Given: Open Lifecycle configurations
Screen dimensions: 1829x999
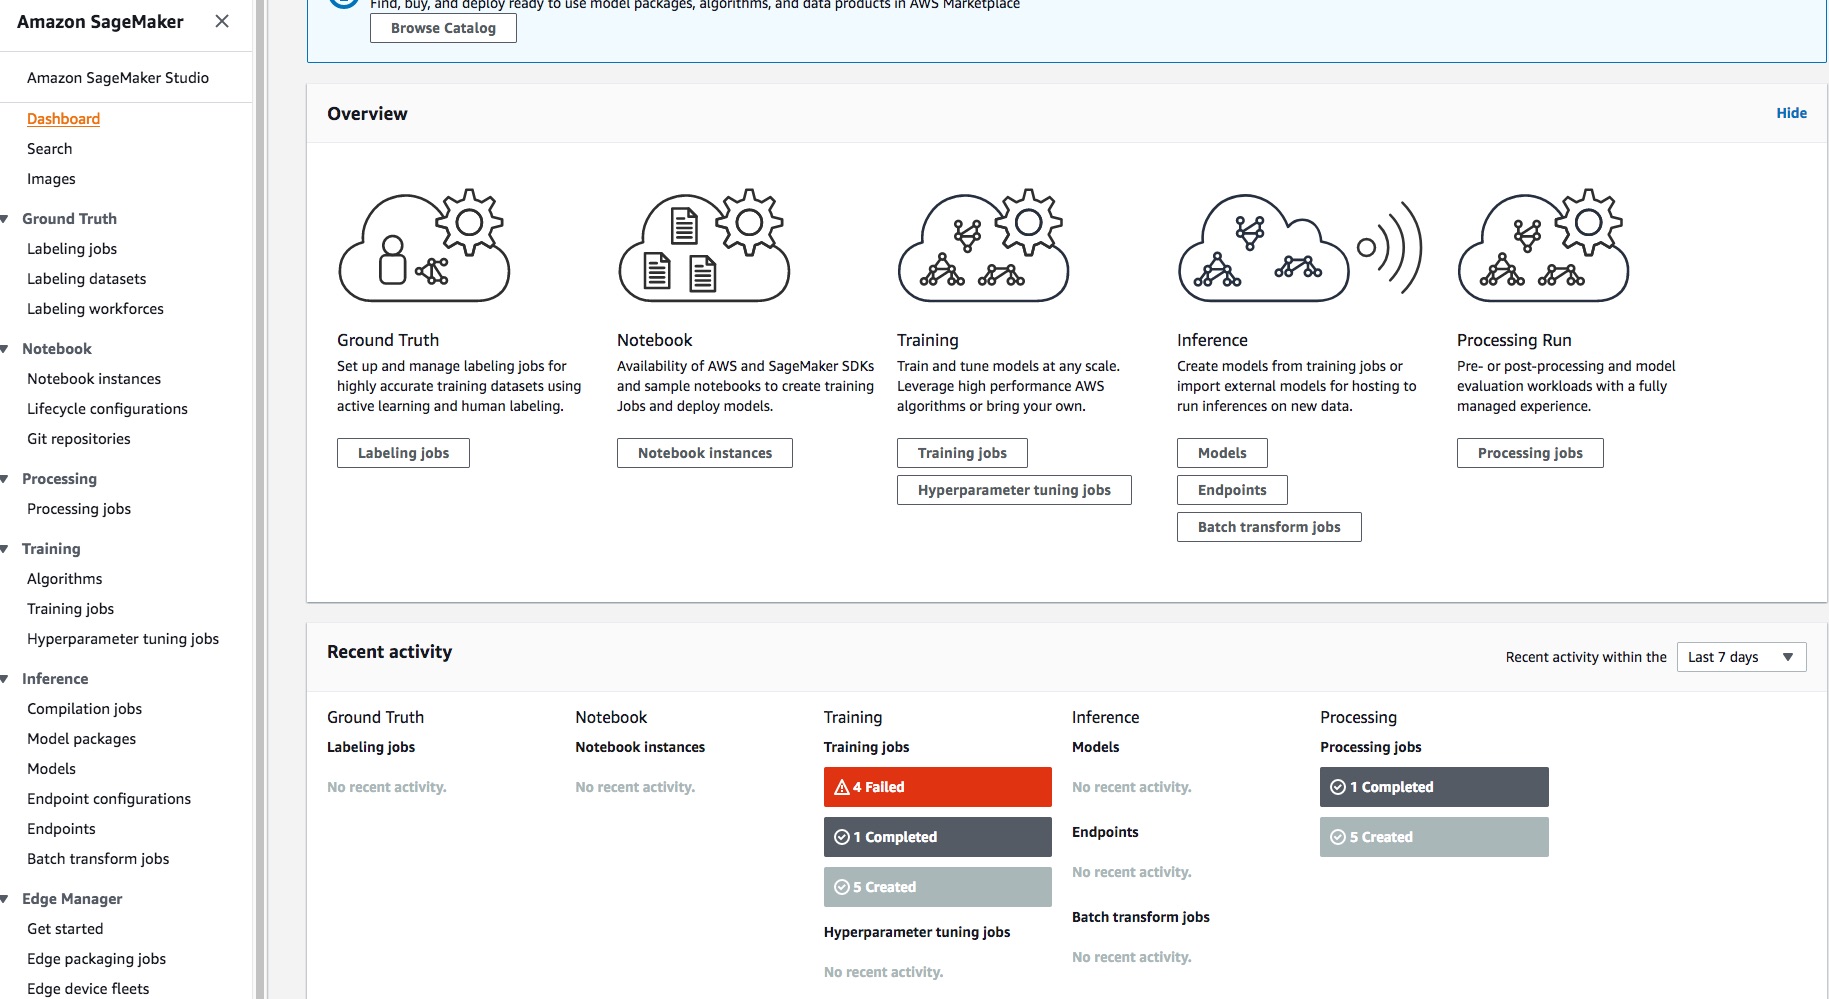Looking at the screenshot, I should tap(107, 409).
